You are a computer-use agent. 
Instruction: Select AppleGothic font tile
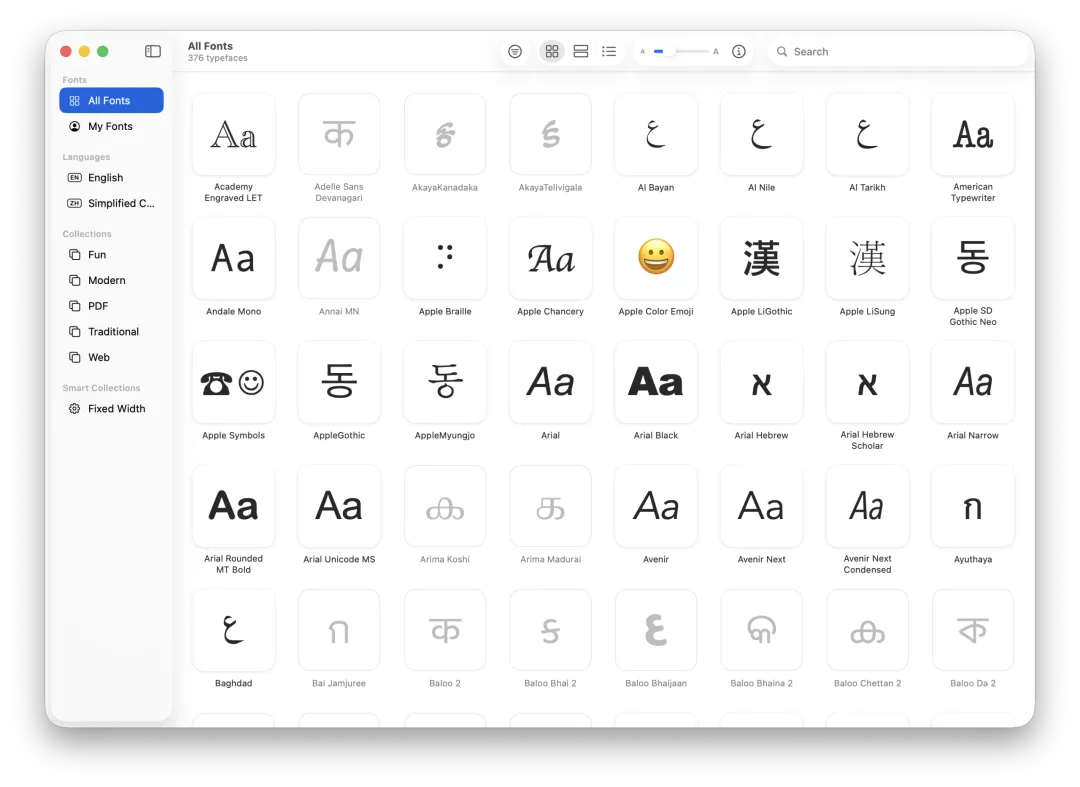click(x=339, y=383)
